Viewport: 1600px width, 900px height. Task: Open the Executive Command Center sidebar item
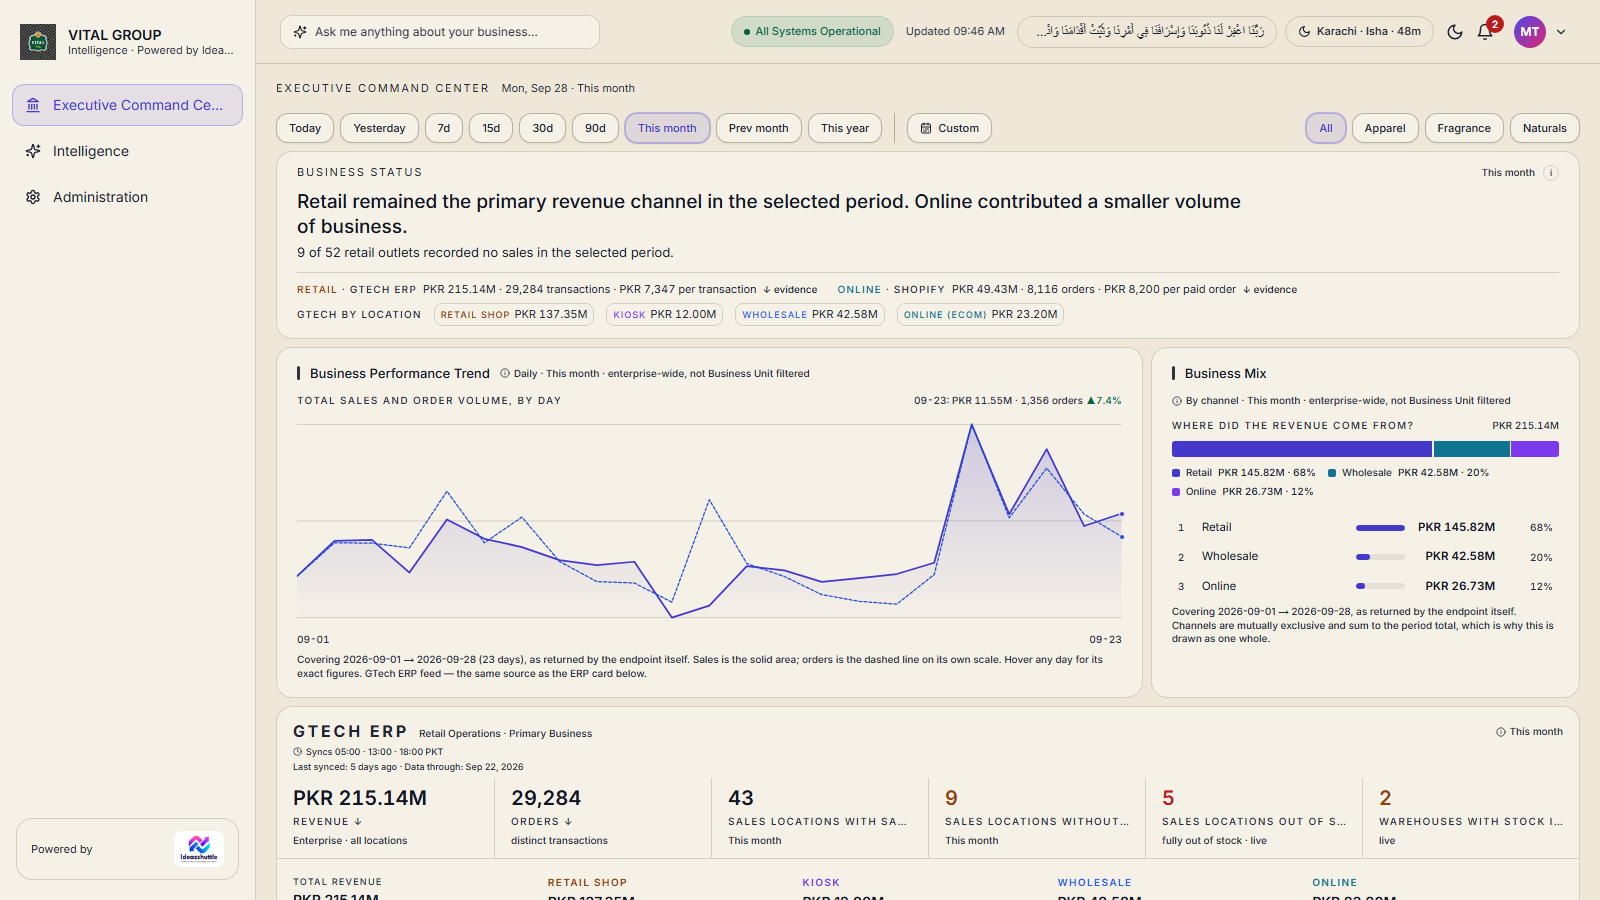[x=127, y=105]
